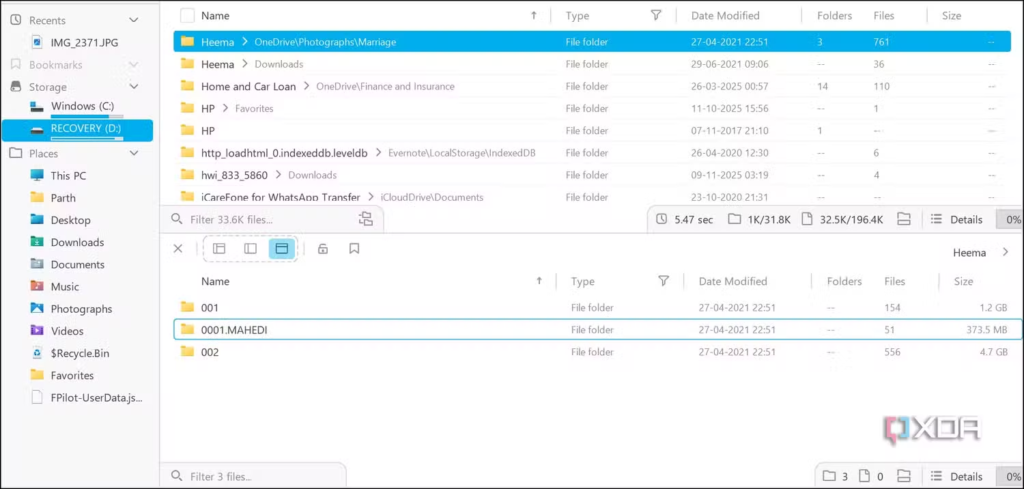Click the bookmark icon in lower pane toolbar
Viewport: 1024px width, 489px height.
tap(354, 249)
